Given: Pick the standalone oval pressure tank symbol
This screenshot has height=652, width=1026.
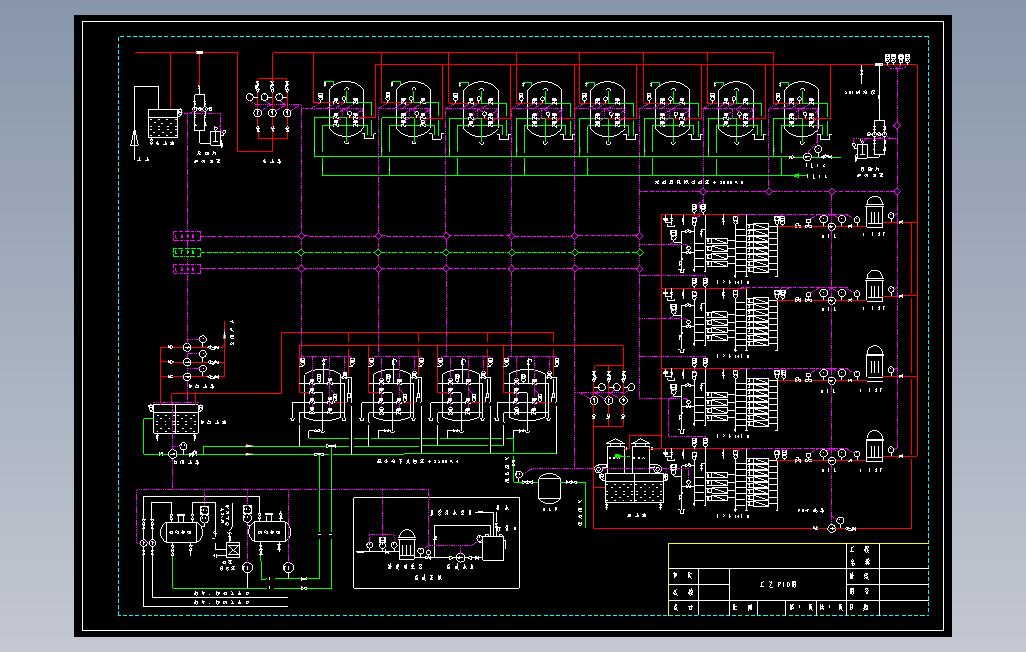Looking at the screenshot, I should click(x=548, y=489).
